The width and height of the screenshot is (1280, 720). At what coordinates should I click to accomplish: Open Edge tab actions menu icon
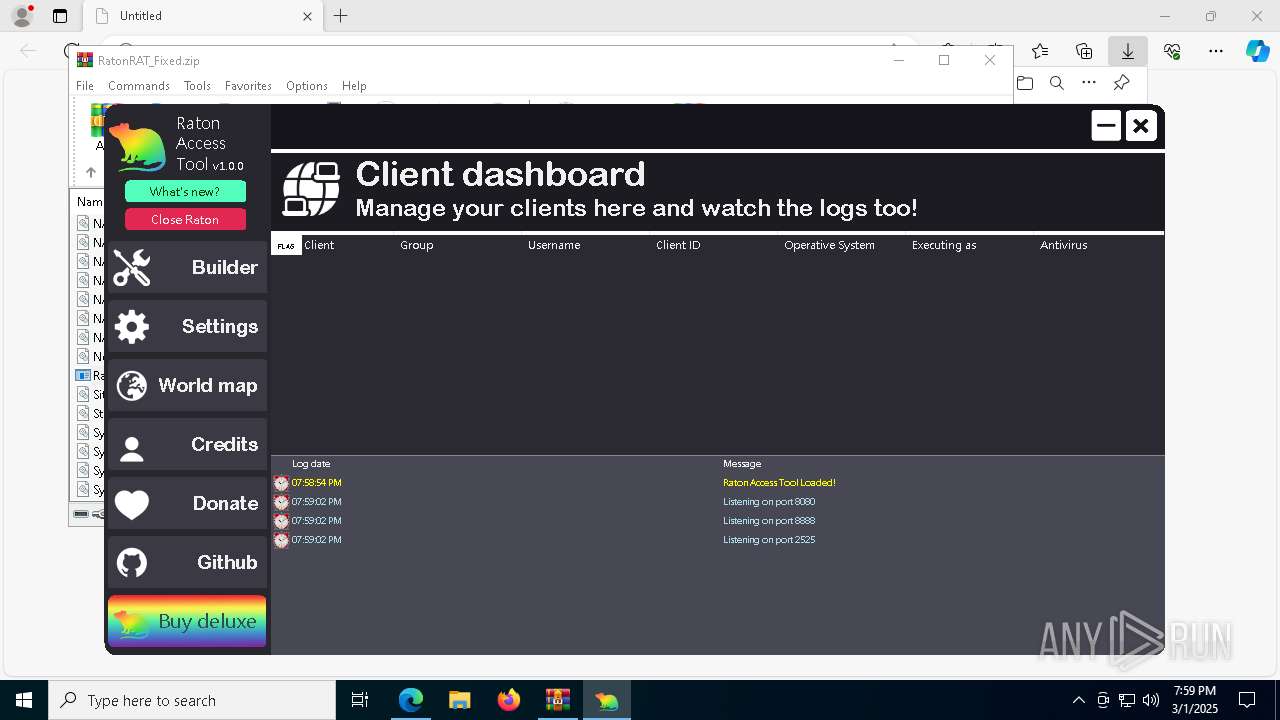click(60, 16)
